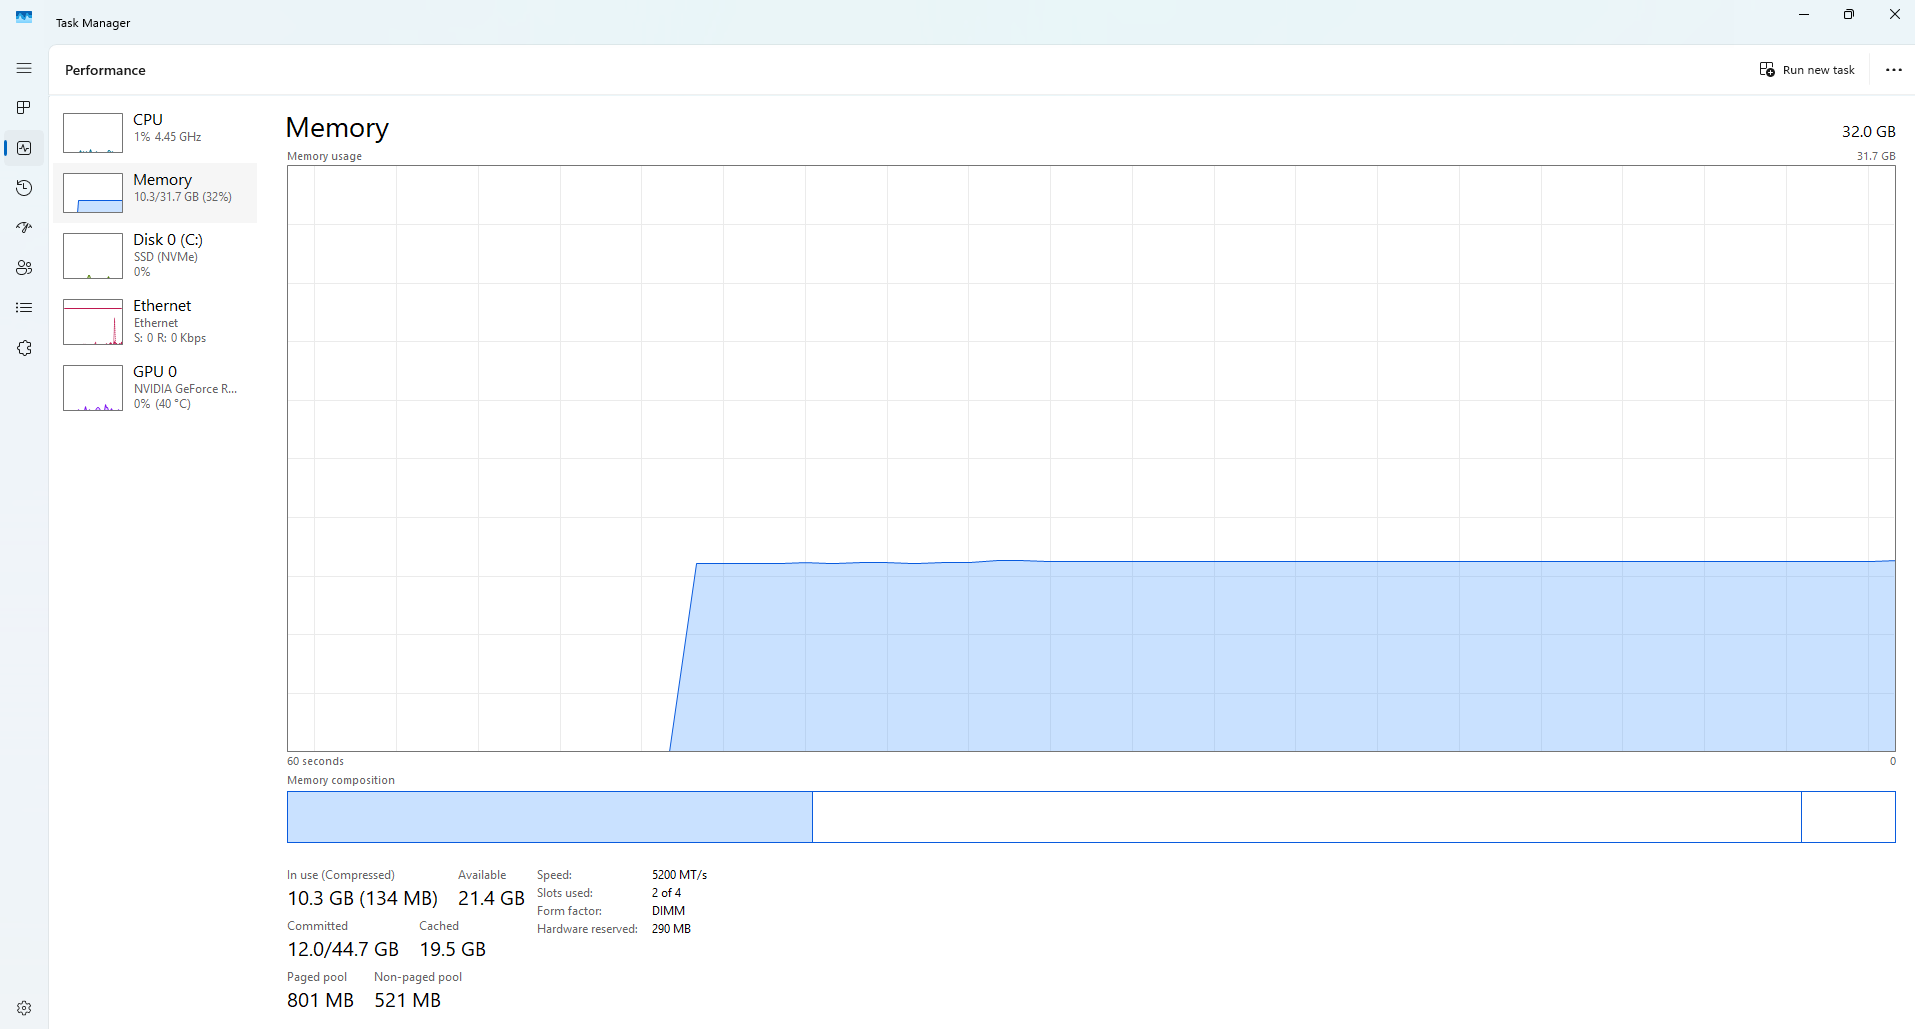This screenshot has width=1915, height=1029.
Task: Open Services page icon
Action: point(24,348)
